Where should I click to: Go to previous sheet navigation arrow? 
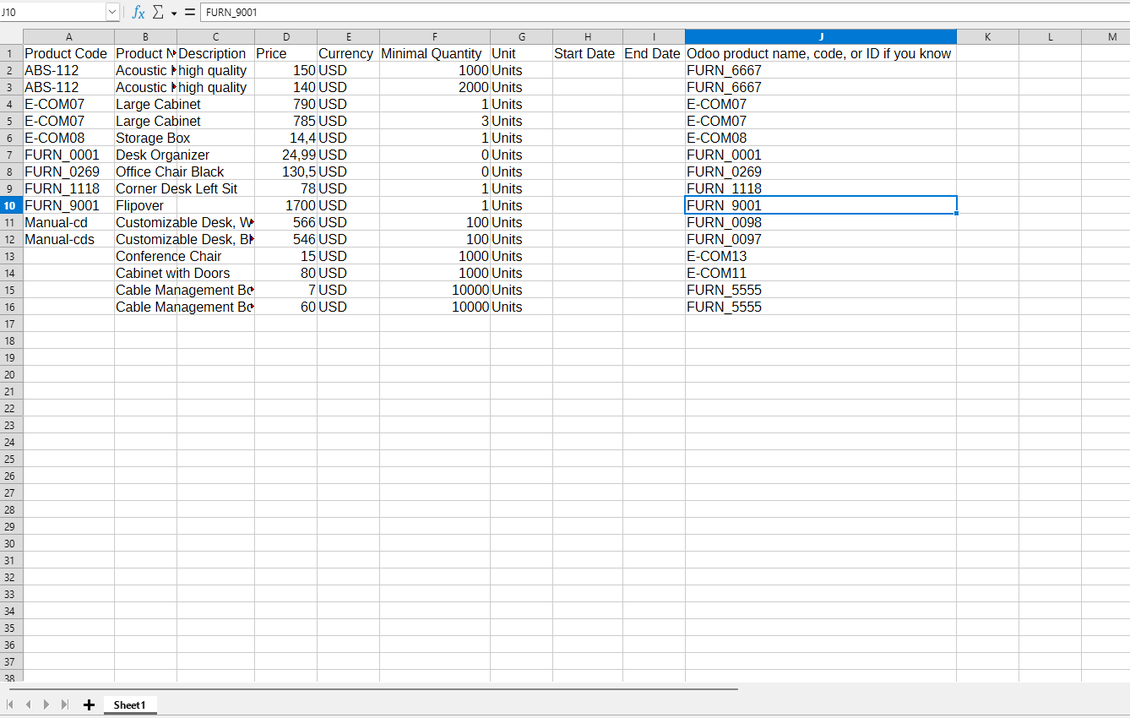pyautogui.click(x=28, y=705)
